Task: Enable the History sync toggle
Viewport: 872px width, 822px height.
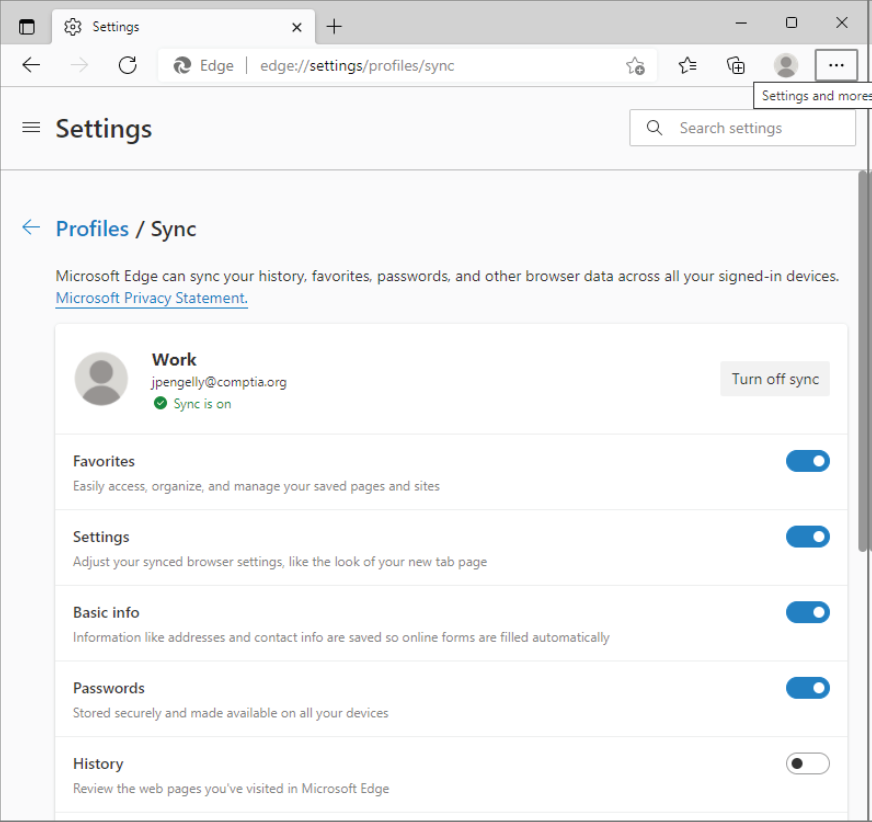Action: tap(807, 764)
